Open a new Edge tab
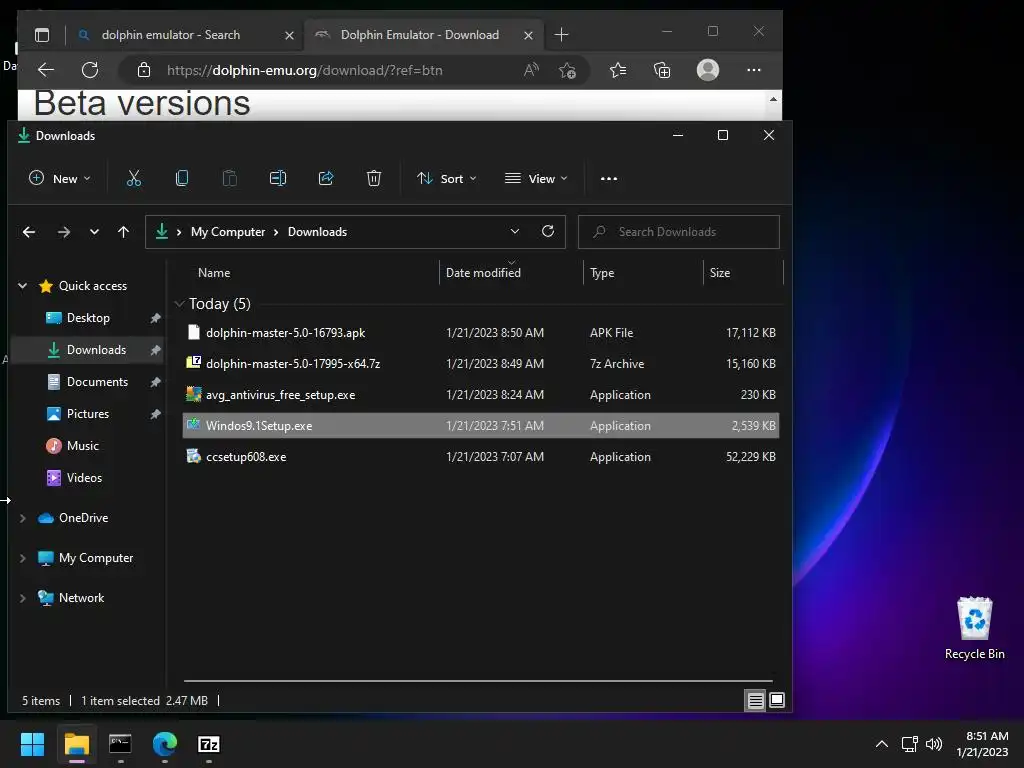This screenshot has width=1024, height=768. (x=561, y=35)
